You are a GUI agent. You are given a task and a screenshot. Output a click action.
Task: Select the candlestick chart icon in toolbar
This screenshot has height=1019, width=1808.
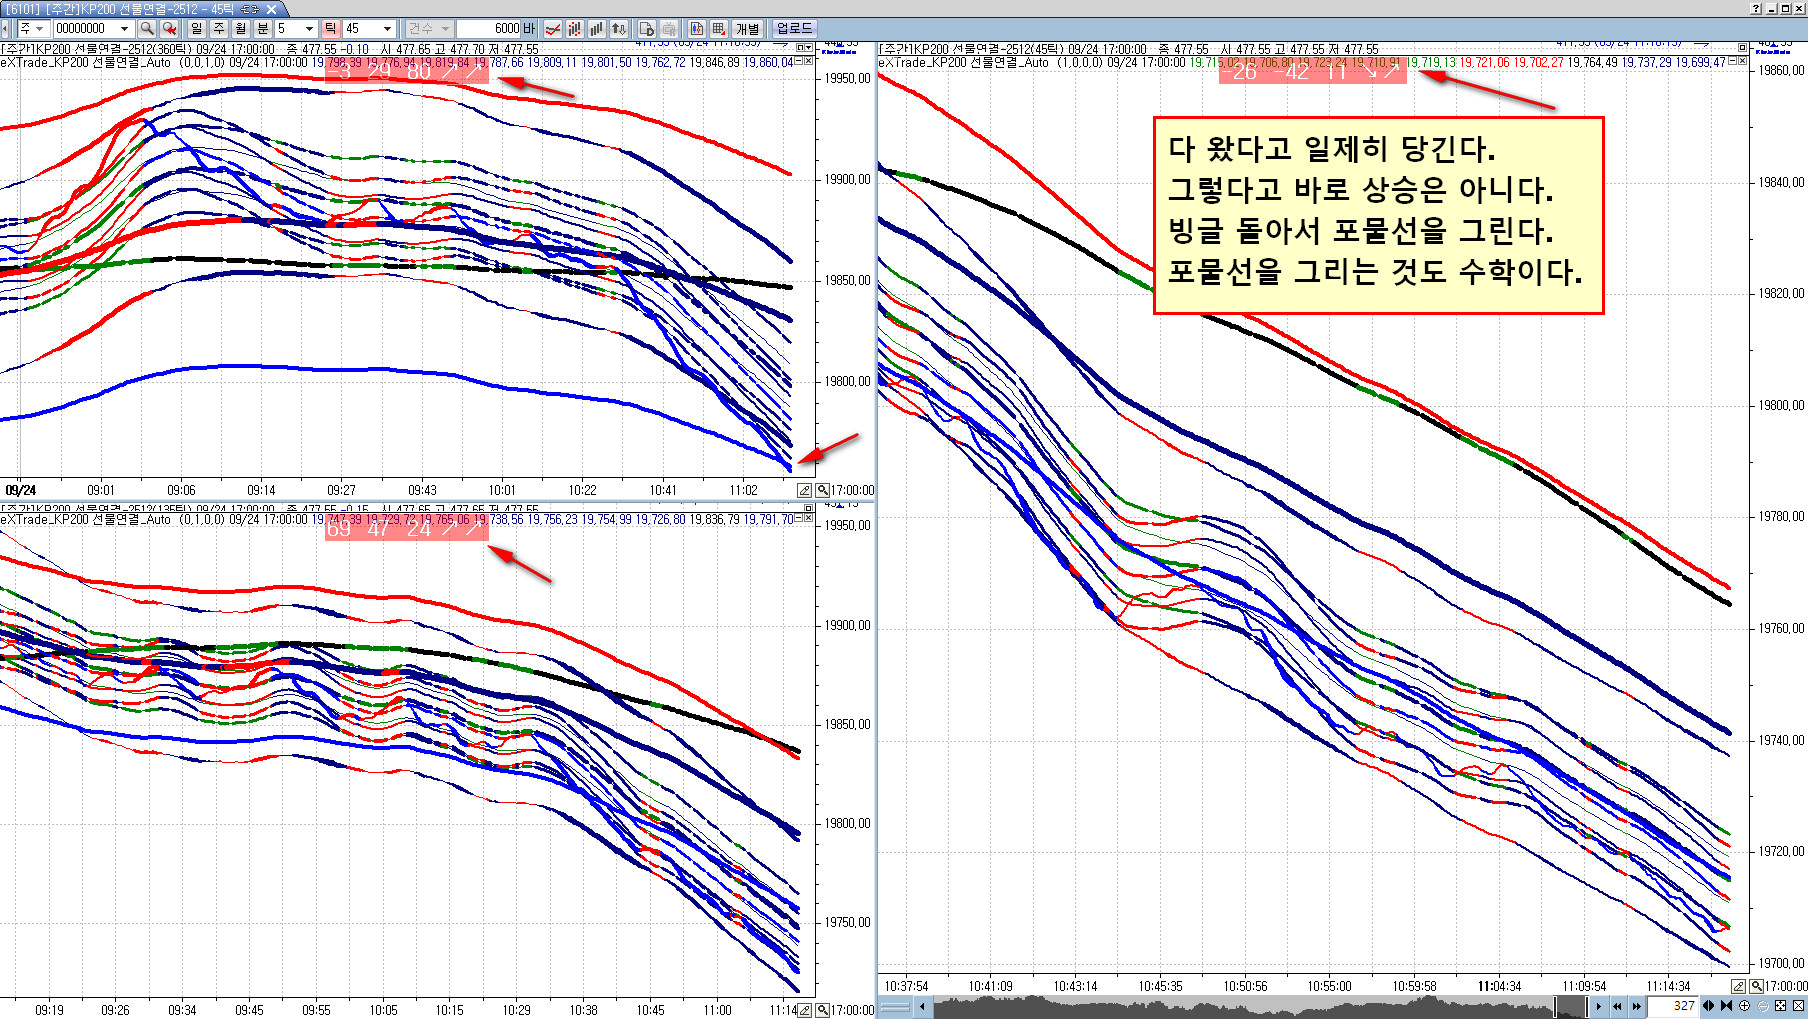pos(574,29)
